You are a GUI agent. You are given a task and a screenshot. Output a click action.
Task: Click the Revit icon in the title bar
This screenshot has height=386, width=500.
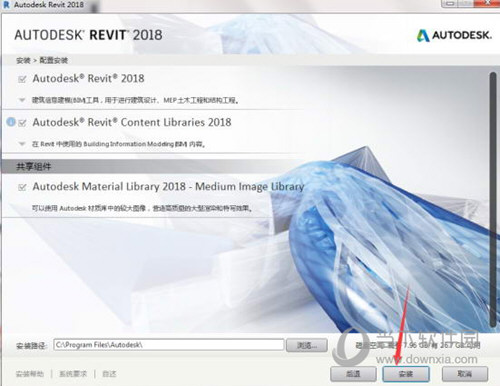tap(6, 5)
